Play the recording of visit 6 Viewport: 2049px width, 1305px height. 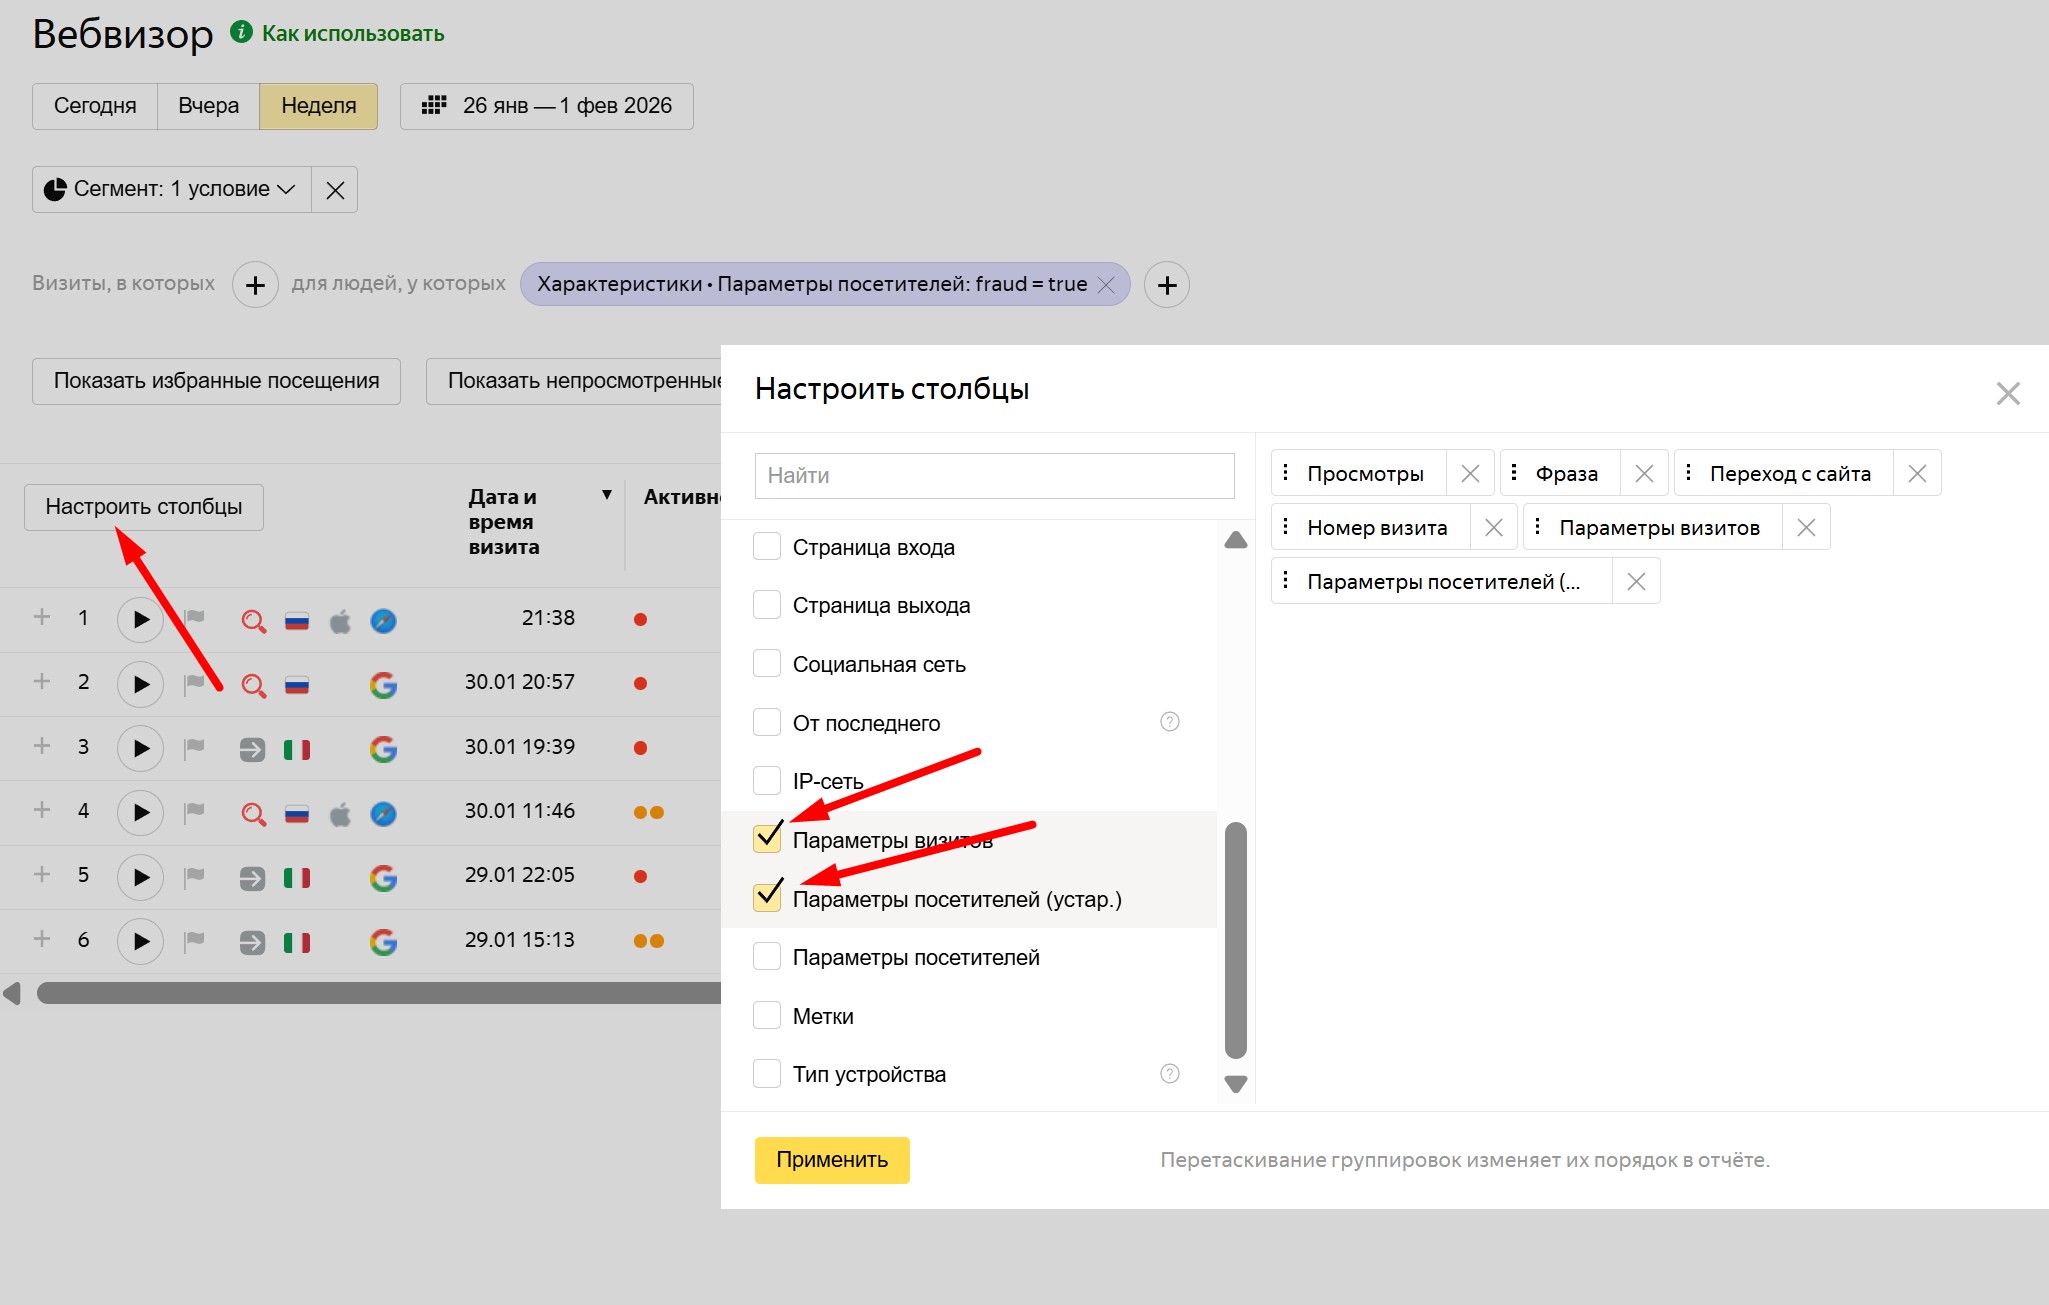coord(141,941)
